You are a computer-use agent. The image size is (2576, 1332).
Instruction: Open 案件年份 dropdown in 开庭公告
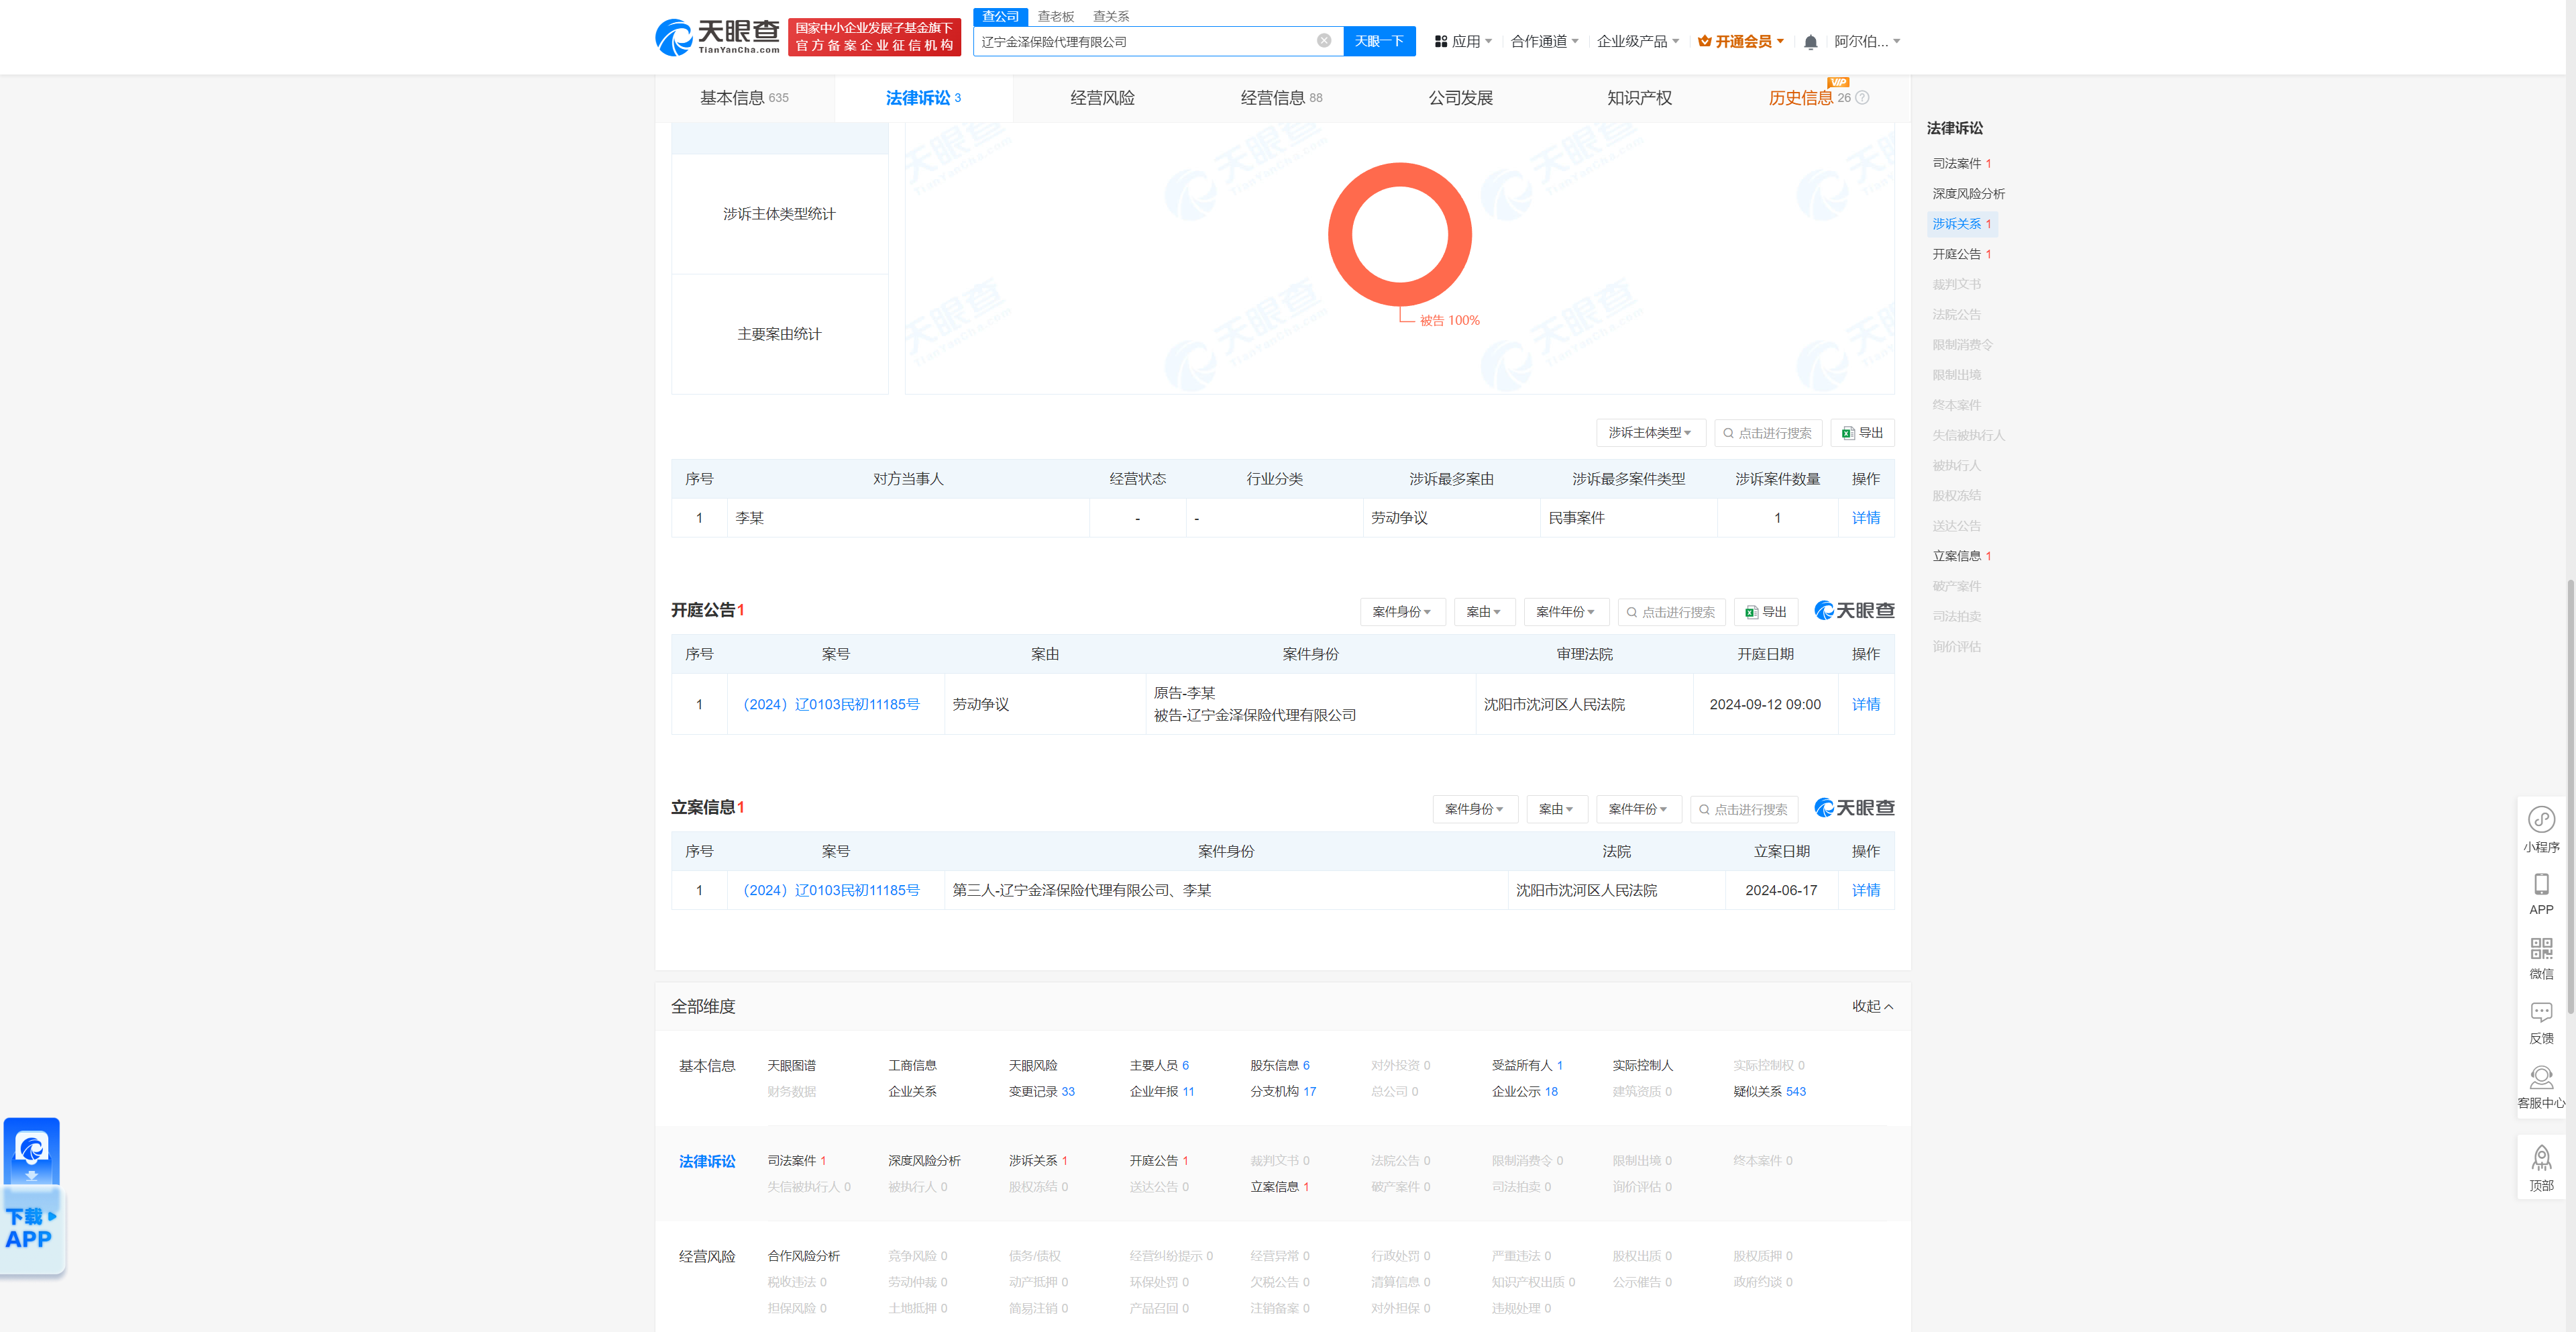pyautogui.click(x=1566, y=612)
